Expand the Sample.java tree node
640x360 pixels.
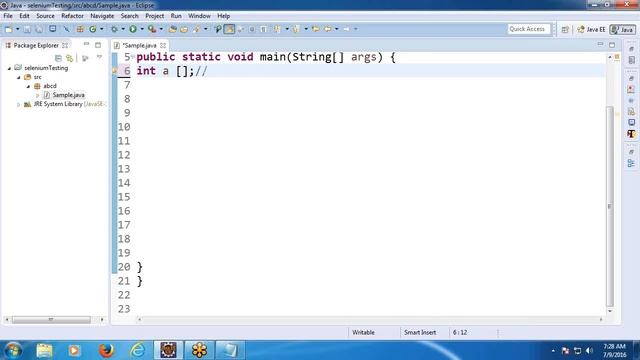tap(38, 95)
